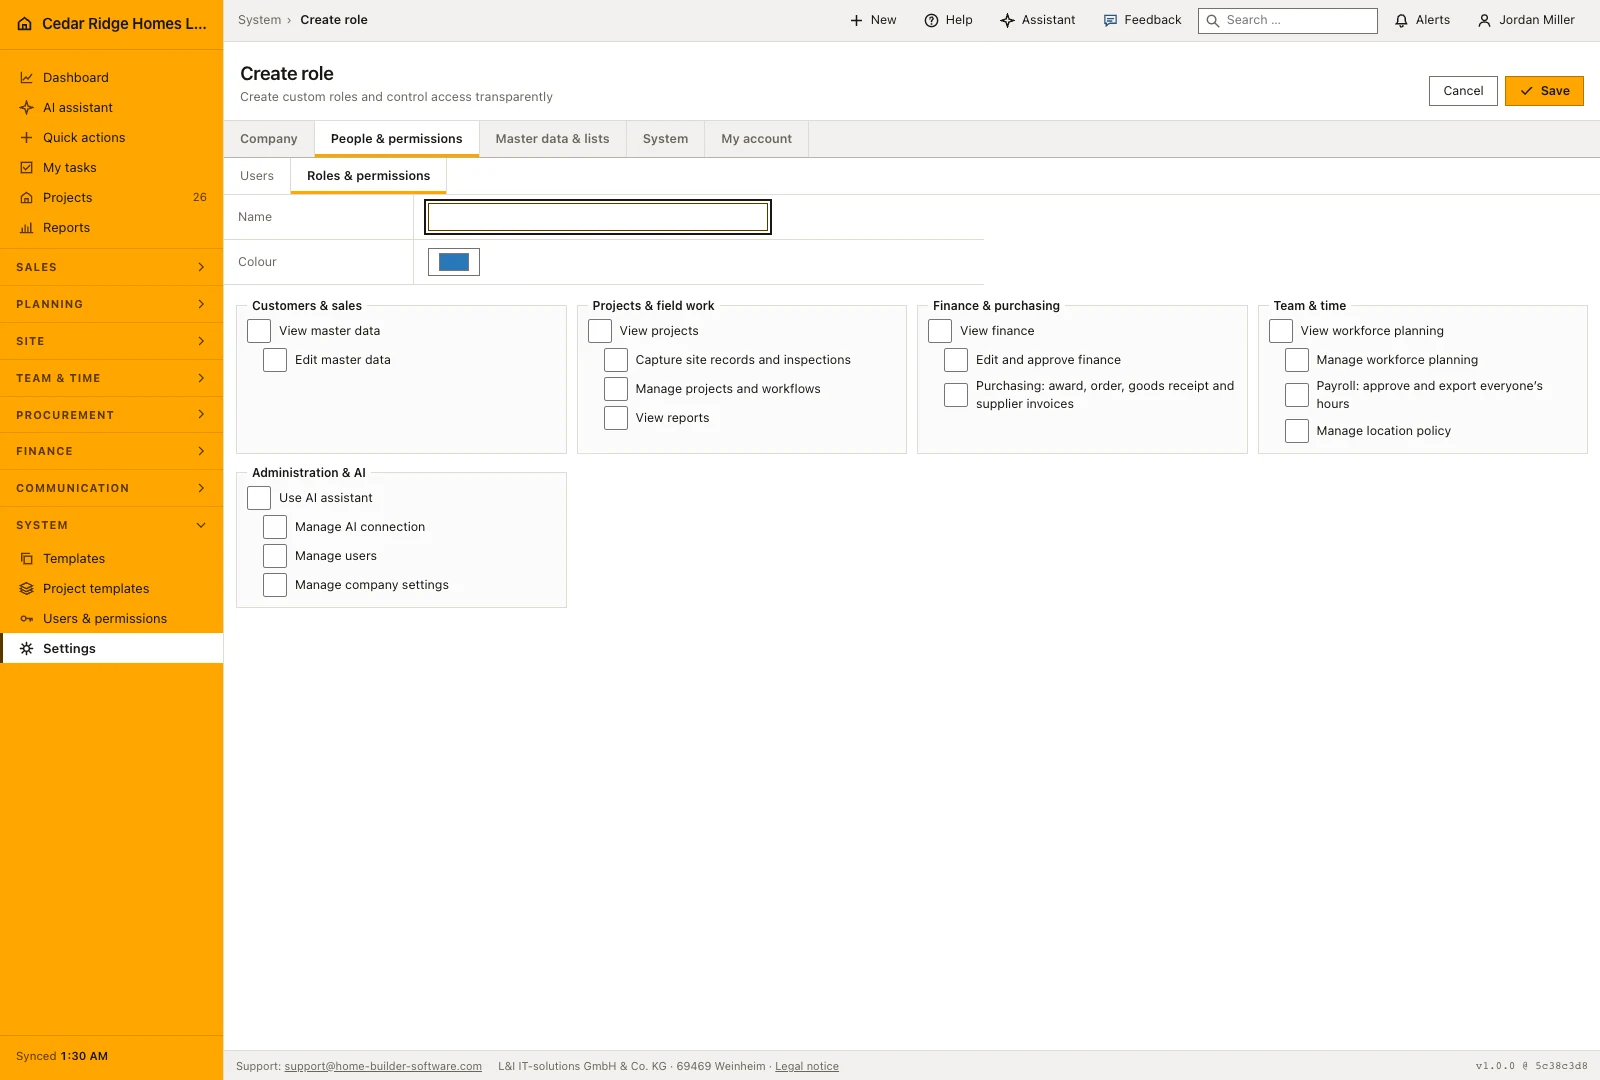Open the My account tab
The height and width of the screenshot is (1080, 1600).
757,139
